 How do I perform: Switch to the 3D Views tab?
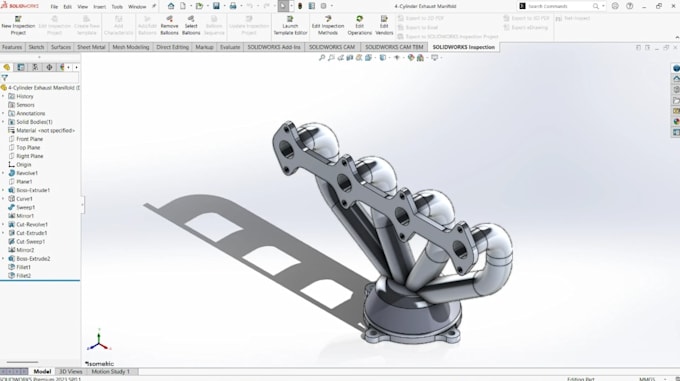(x=71, y=371)
